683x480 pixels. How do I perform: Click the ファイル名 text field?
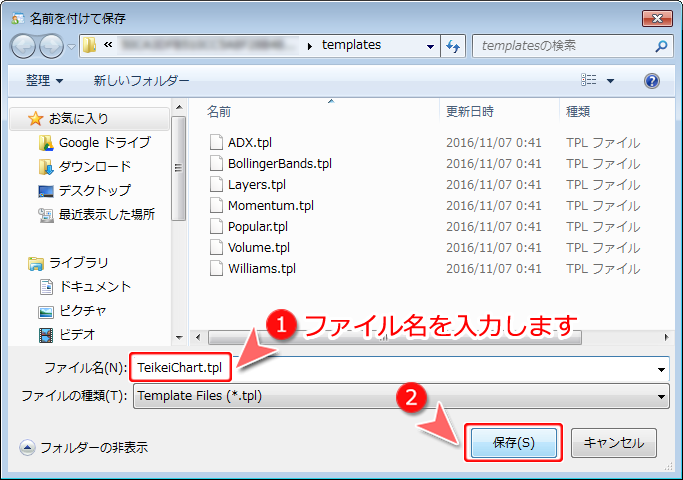[399, 368]
